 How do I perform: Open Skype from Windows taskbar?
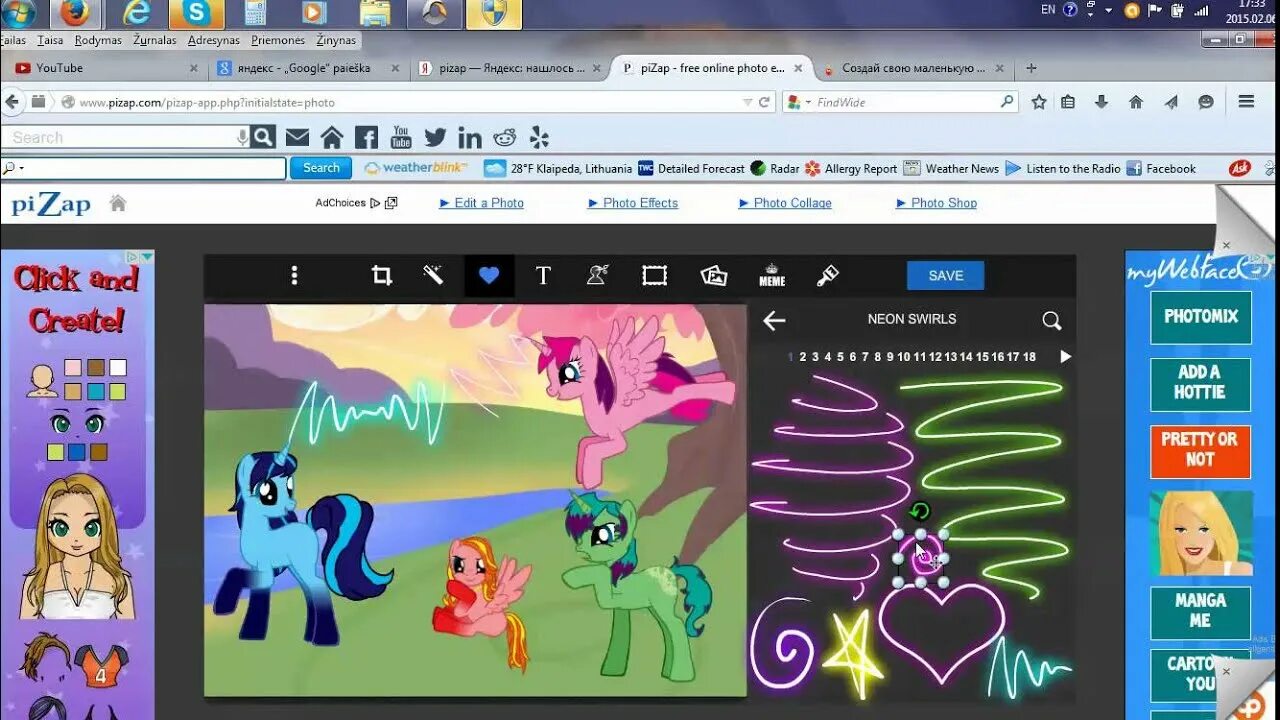coord(197,13)
